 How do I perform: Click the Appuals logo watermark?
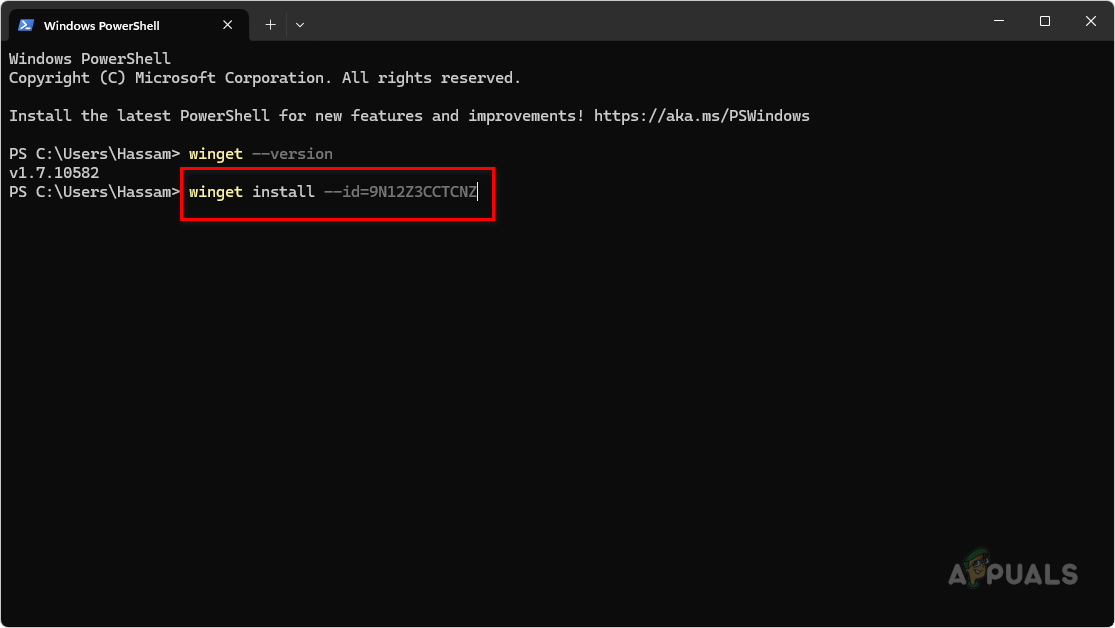(x=1014, y=574)
